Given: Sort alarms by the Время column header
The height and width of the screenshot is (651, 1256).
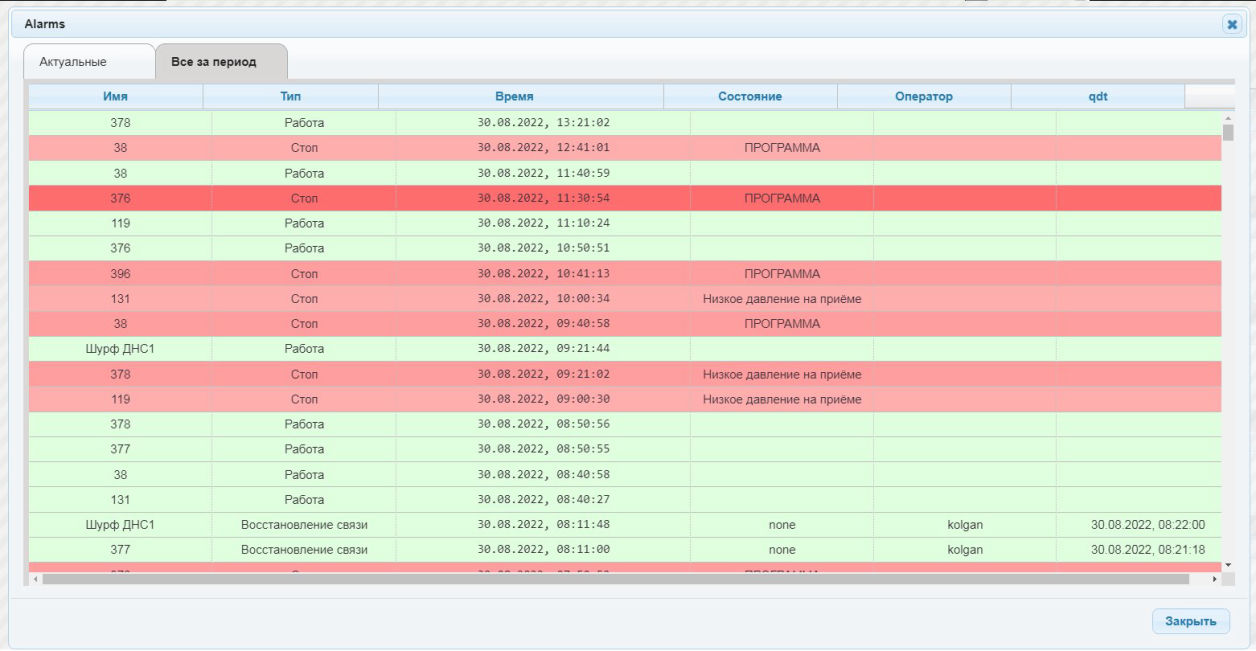Looking at the screenshot, I should 514,97.
